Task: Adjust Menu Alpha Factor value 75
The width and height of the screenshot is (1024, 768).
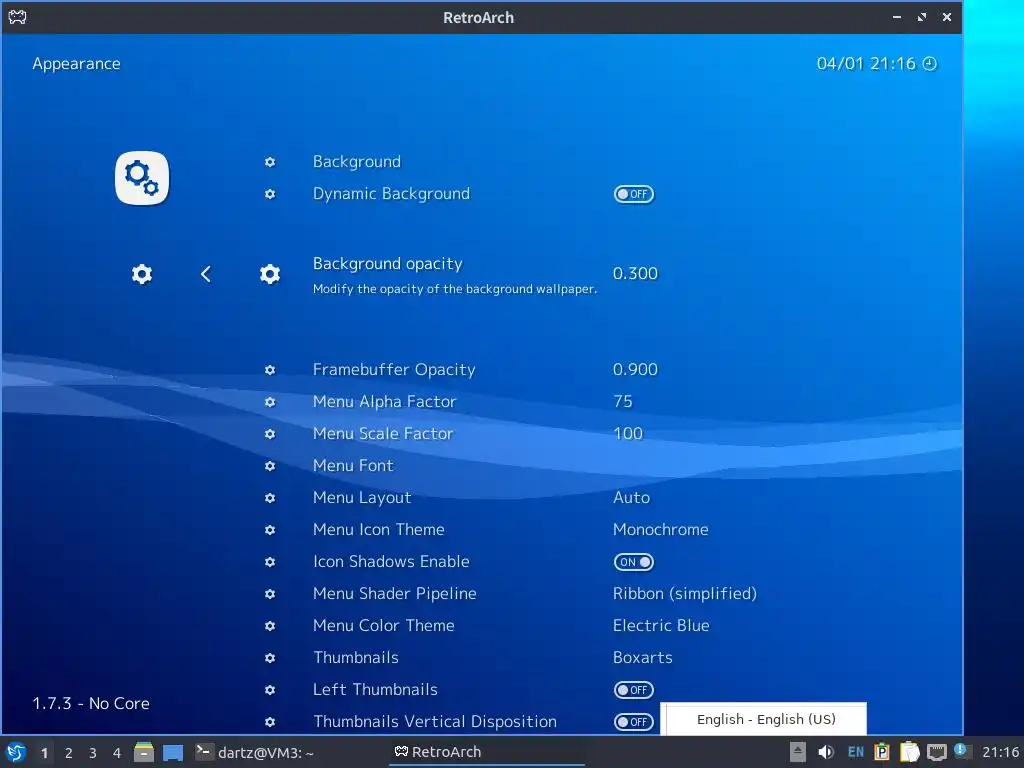Action: tap(623, 402)
